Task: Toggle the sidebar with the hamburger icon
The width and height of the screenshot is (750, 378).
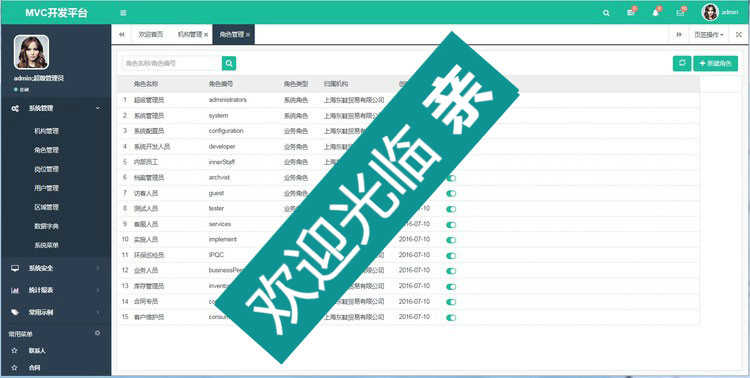Action: point(123,13)
